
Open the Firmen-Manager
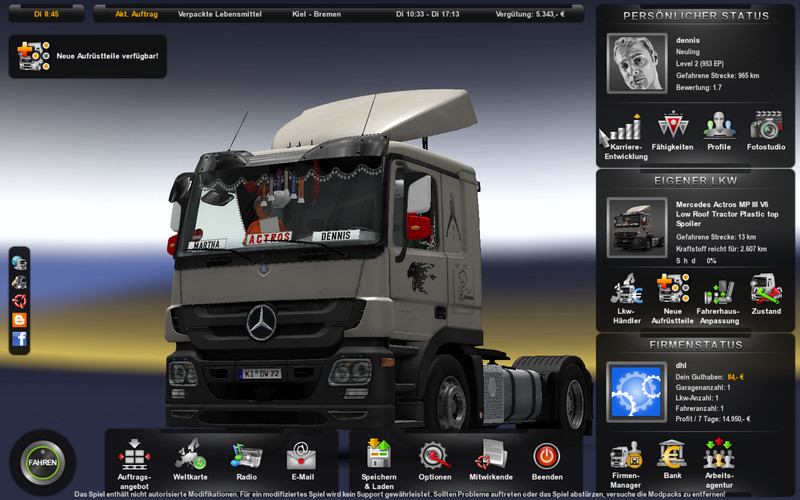pyautogui.click(x=626, y=464)
